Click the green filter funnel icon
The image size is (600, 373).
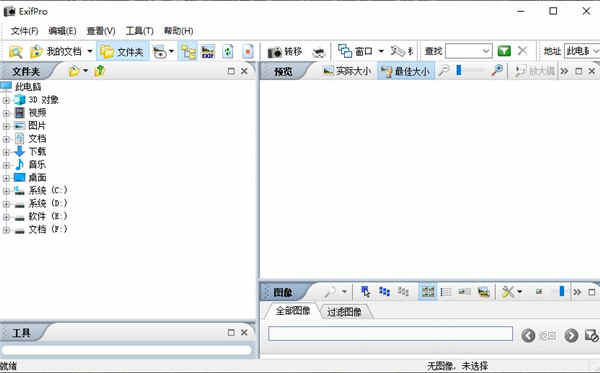(504, 51)
